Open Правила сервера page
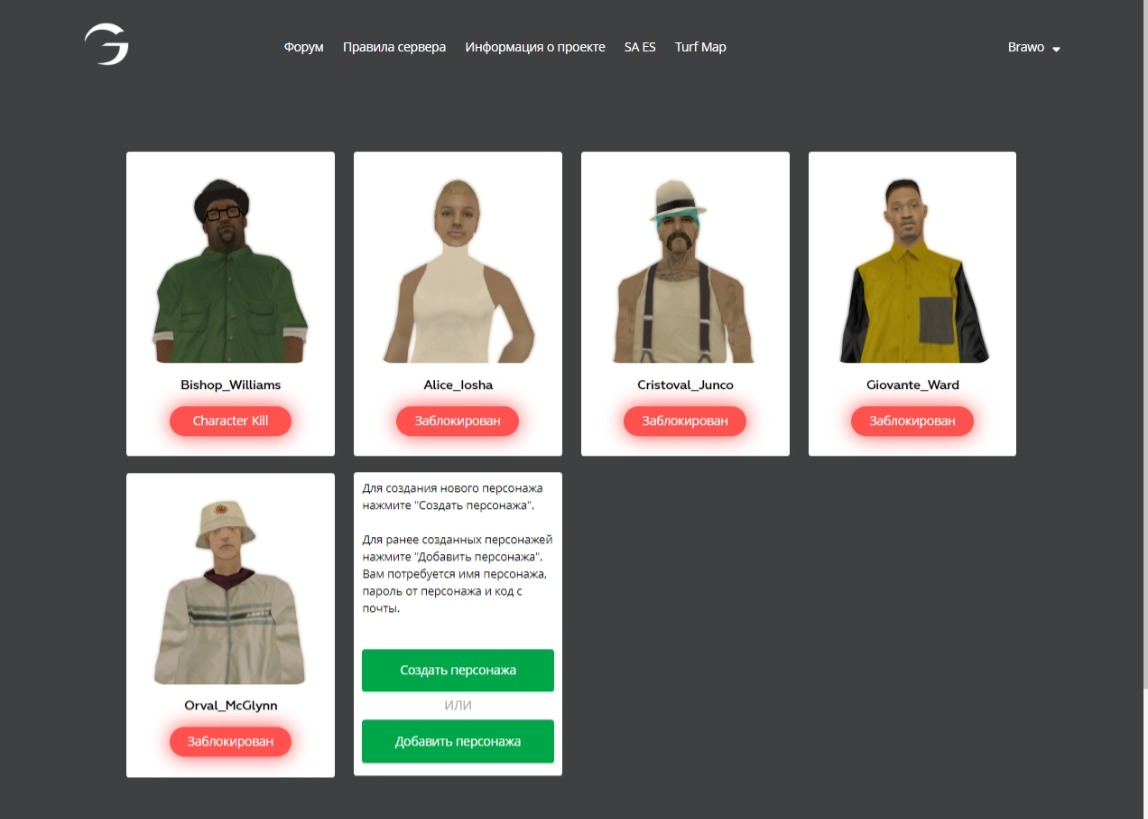 [x=394, y=47]
